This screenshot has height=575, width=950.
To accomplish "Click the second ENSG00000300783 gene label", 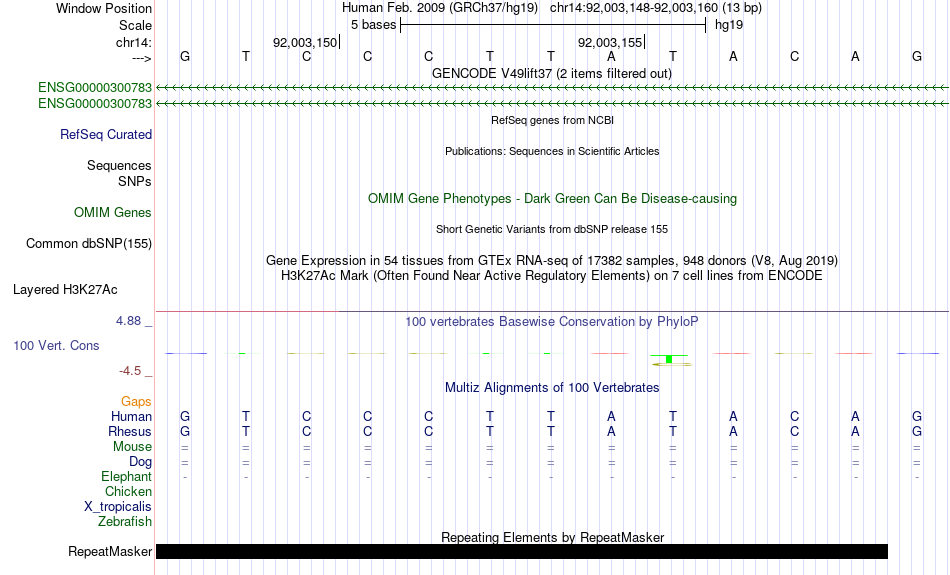I will pos(95,104).
